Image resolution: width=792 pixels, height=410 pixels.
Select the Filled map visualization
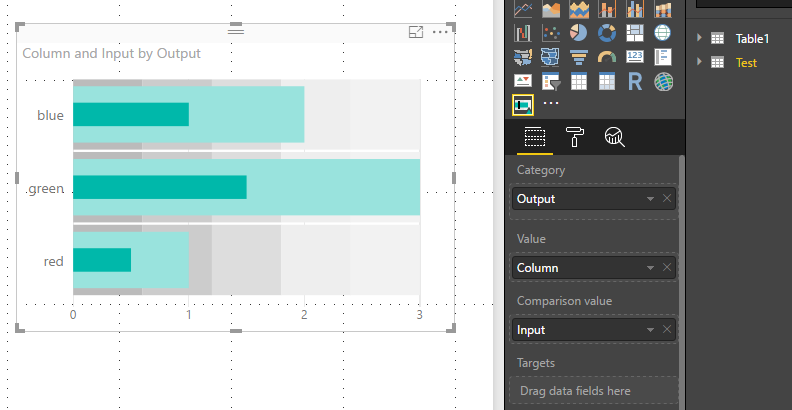click(523, 57)
